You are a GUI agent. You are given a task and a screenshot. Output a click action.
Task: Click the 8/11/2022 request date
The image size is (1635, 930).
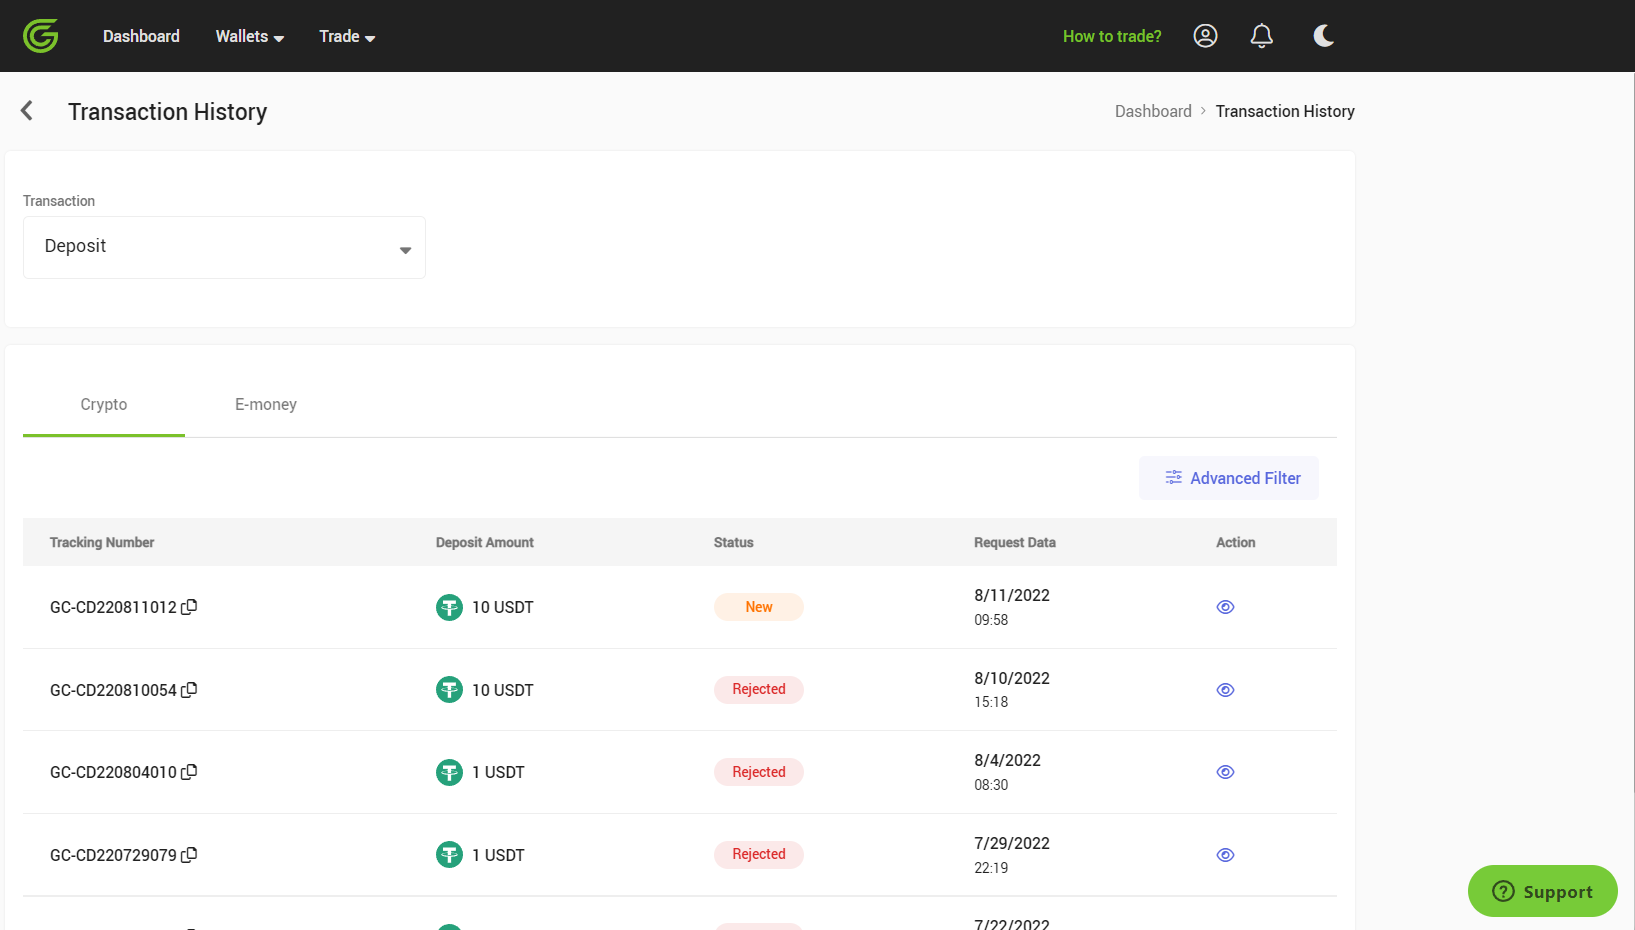click(x=1012, y=595)
